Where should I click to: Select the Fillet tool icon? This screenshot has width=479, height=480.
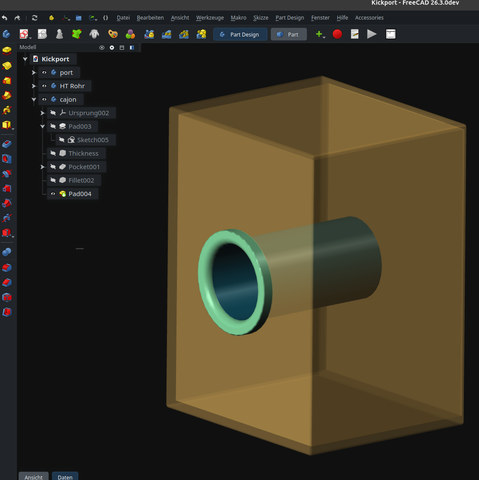pos(7,267)
